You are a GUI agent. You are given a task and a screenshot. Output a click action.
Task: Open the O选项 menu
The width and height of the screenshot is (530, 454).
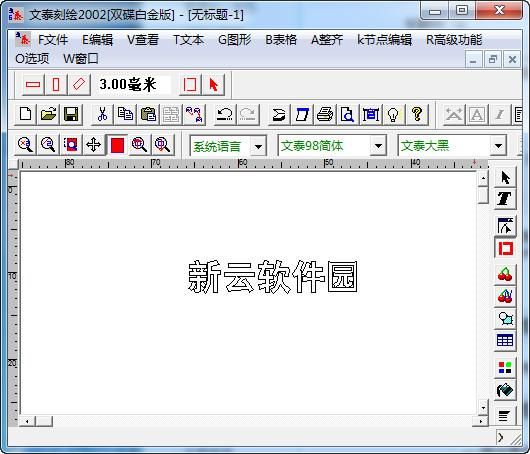click(x=32, y=59)
